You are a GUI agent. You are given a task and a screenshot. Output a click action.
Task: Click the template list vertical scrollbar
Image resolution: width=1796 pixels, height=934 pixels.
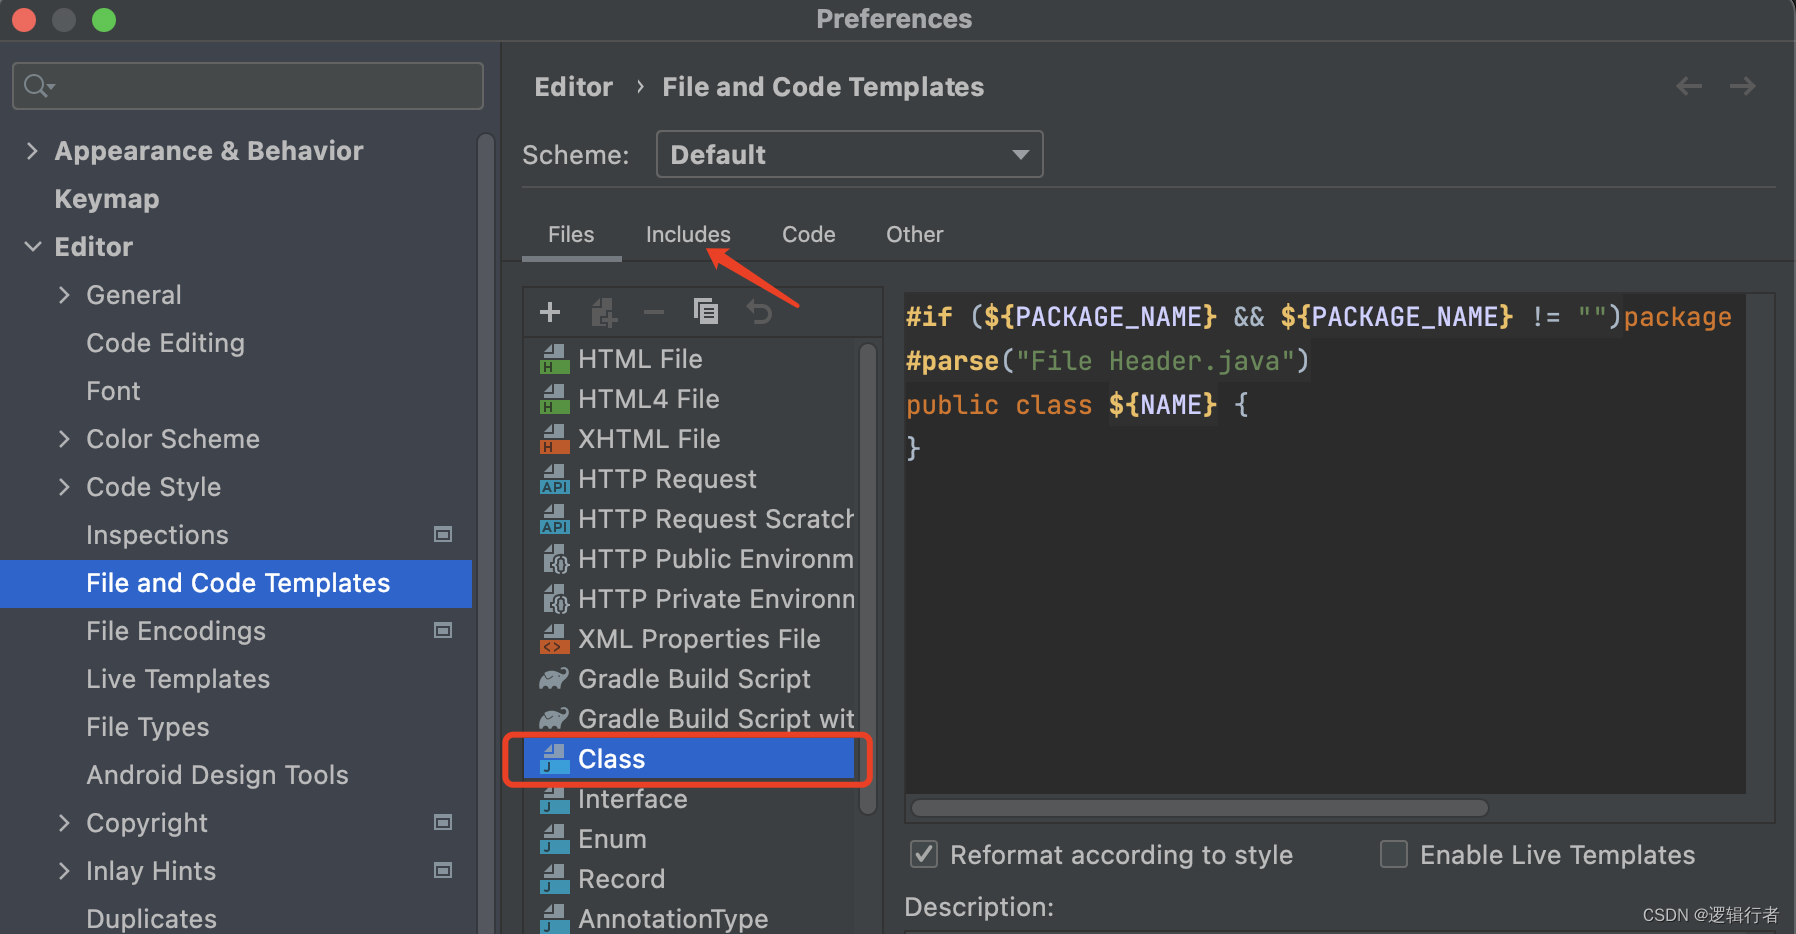[x=867, y=578]
